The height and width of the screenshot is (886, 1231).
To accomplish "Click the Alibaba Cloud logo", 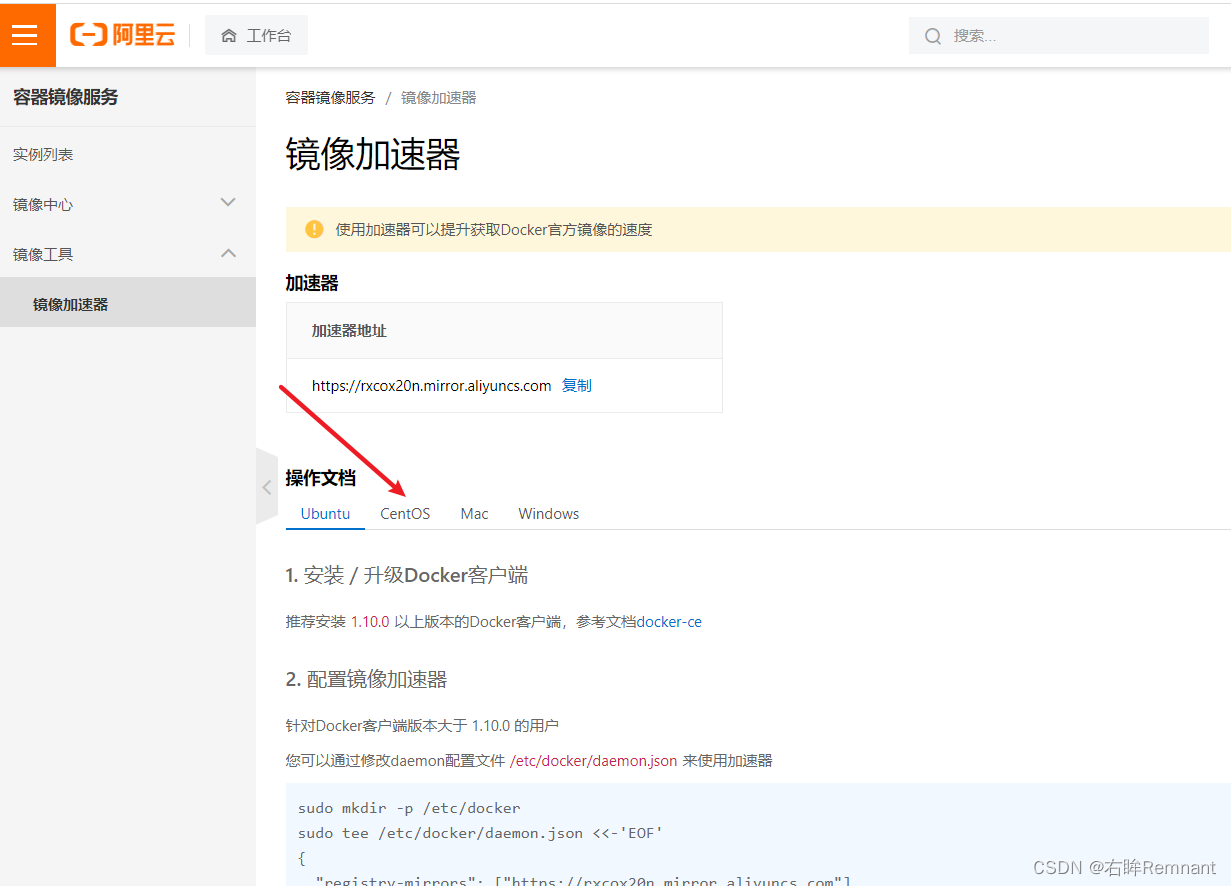I will pyautogui.click(x=122, y=36).
